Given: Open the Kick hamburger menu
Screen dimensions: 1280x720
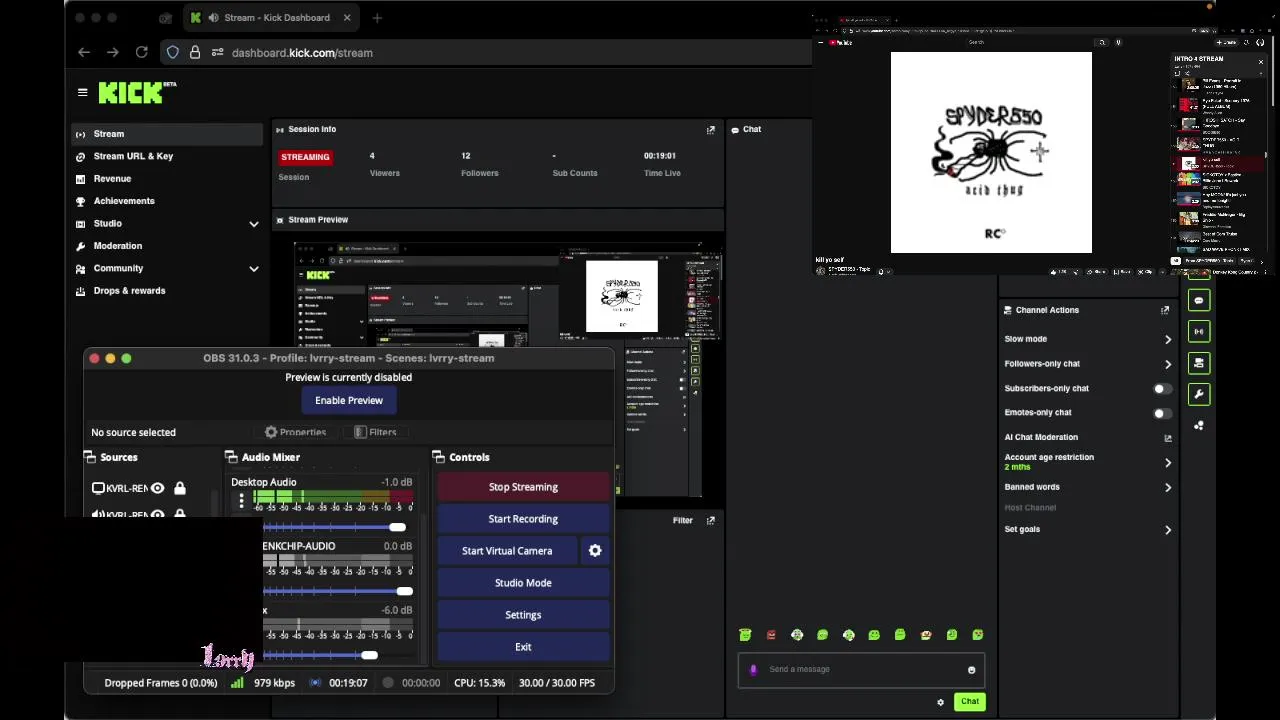Looking at the screenshot, I should click(x=82, y=92).
